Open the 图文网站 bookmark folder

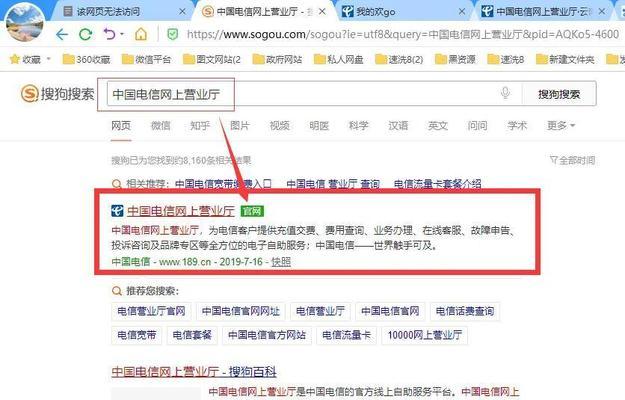click(x=212, y=59)
